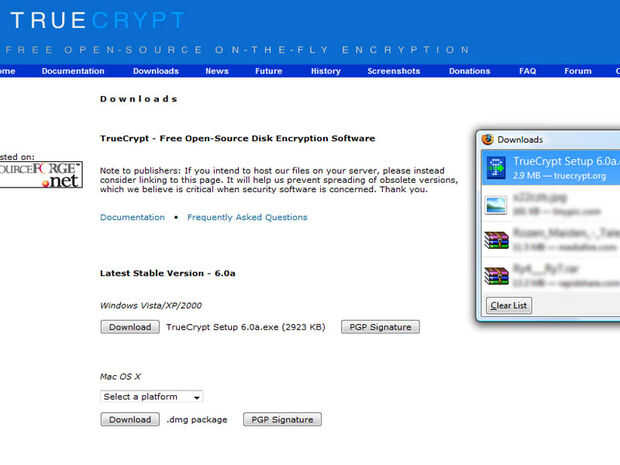This screenshot has height=465, width=620.
Task: Click 'TrueCrypt Setup 6.0a.exe (2923 KB)' text
Action: point(246,327)
